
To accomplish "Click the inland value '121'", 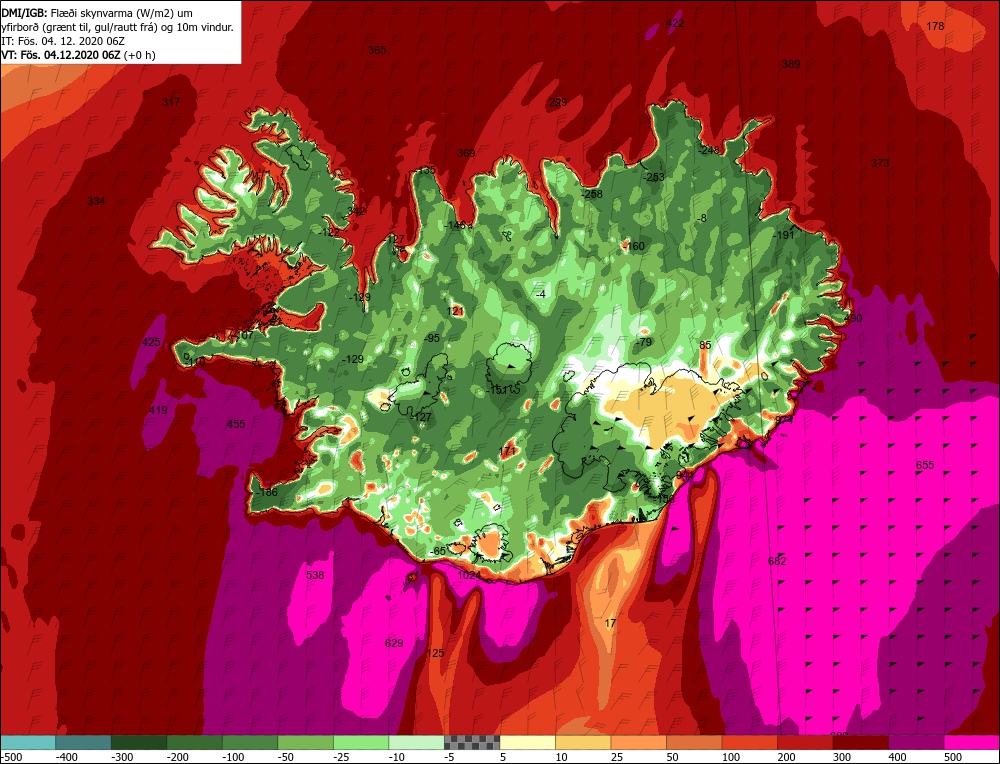I will coord(455,311).
